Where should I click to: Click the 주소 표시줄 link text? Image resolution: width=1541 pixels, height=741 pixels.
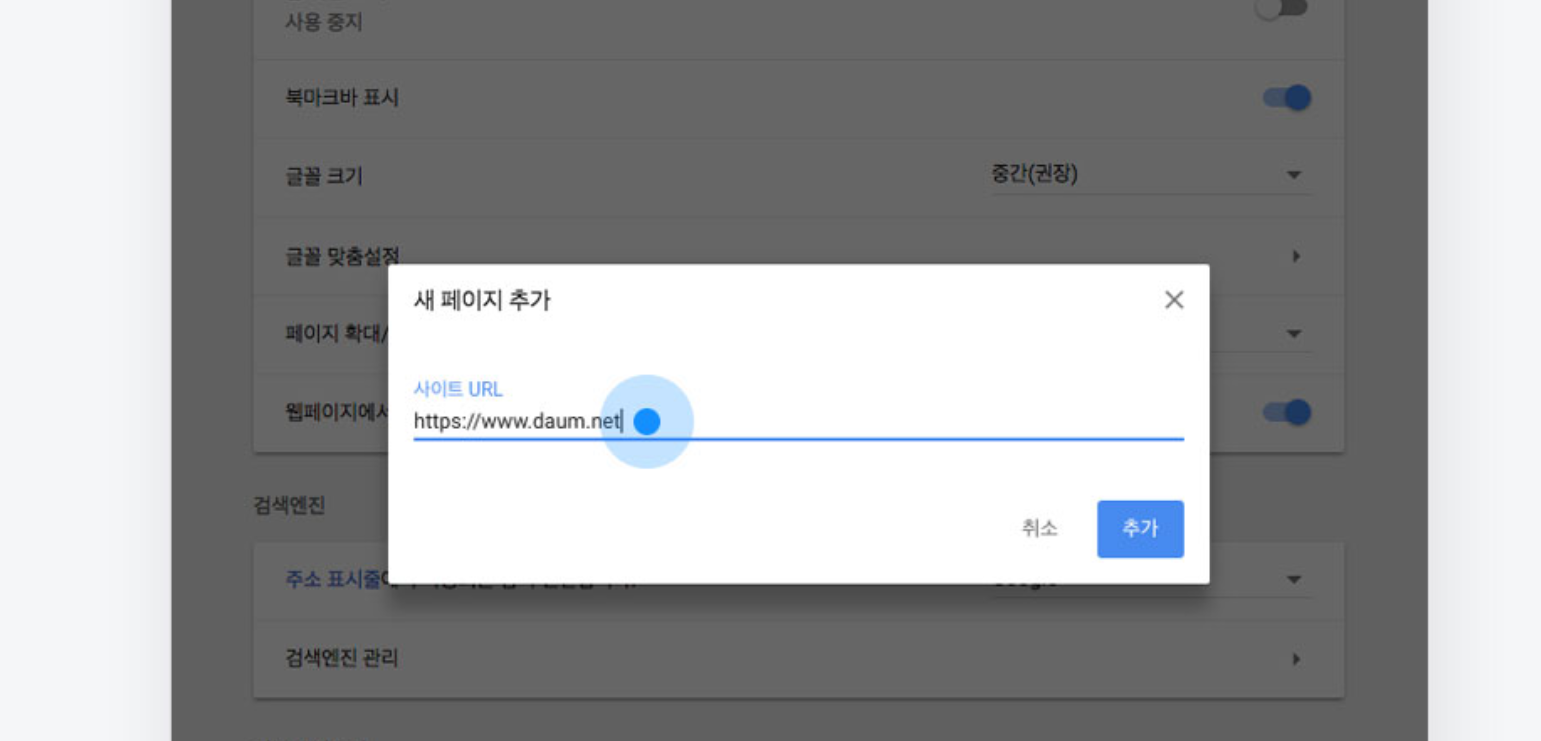(x=334, y=580)
